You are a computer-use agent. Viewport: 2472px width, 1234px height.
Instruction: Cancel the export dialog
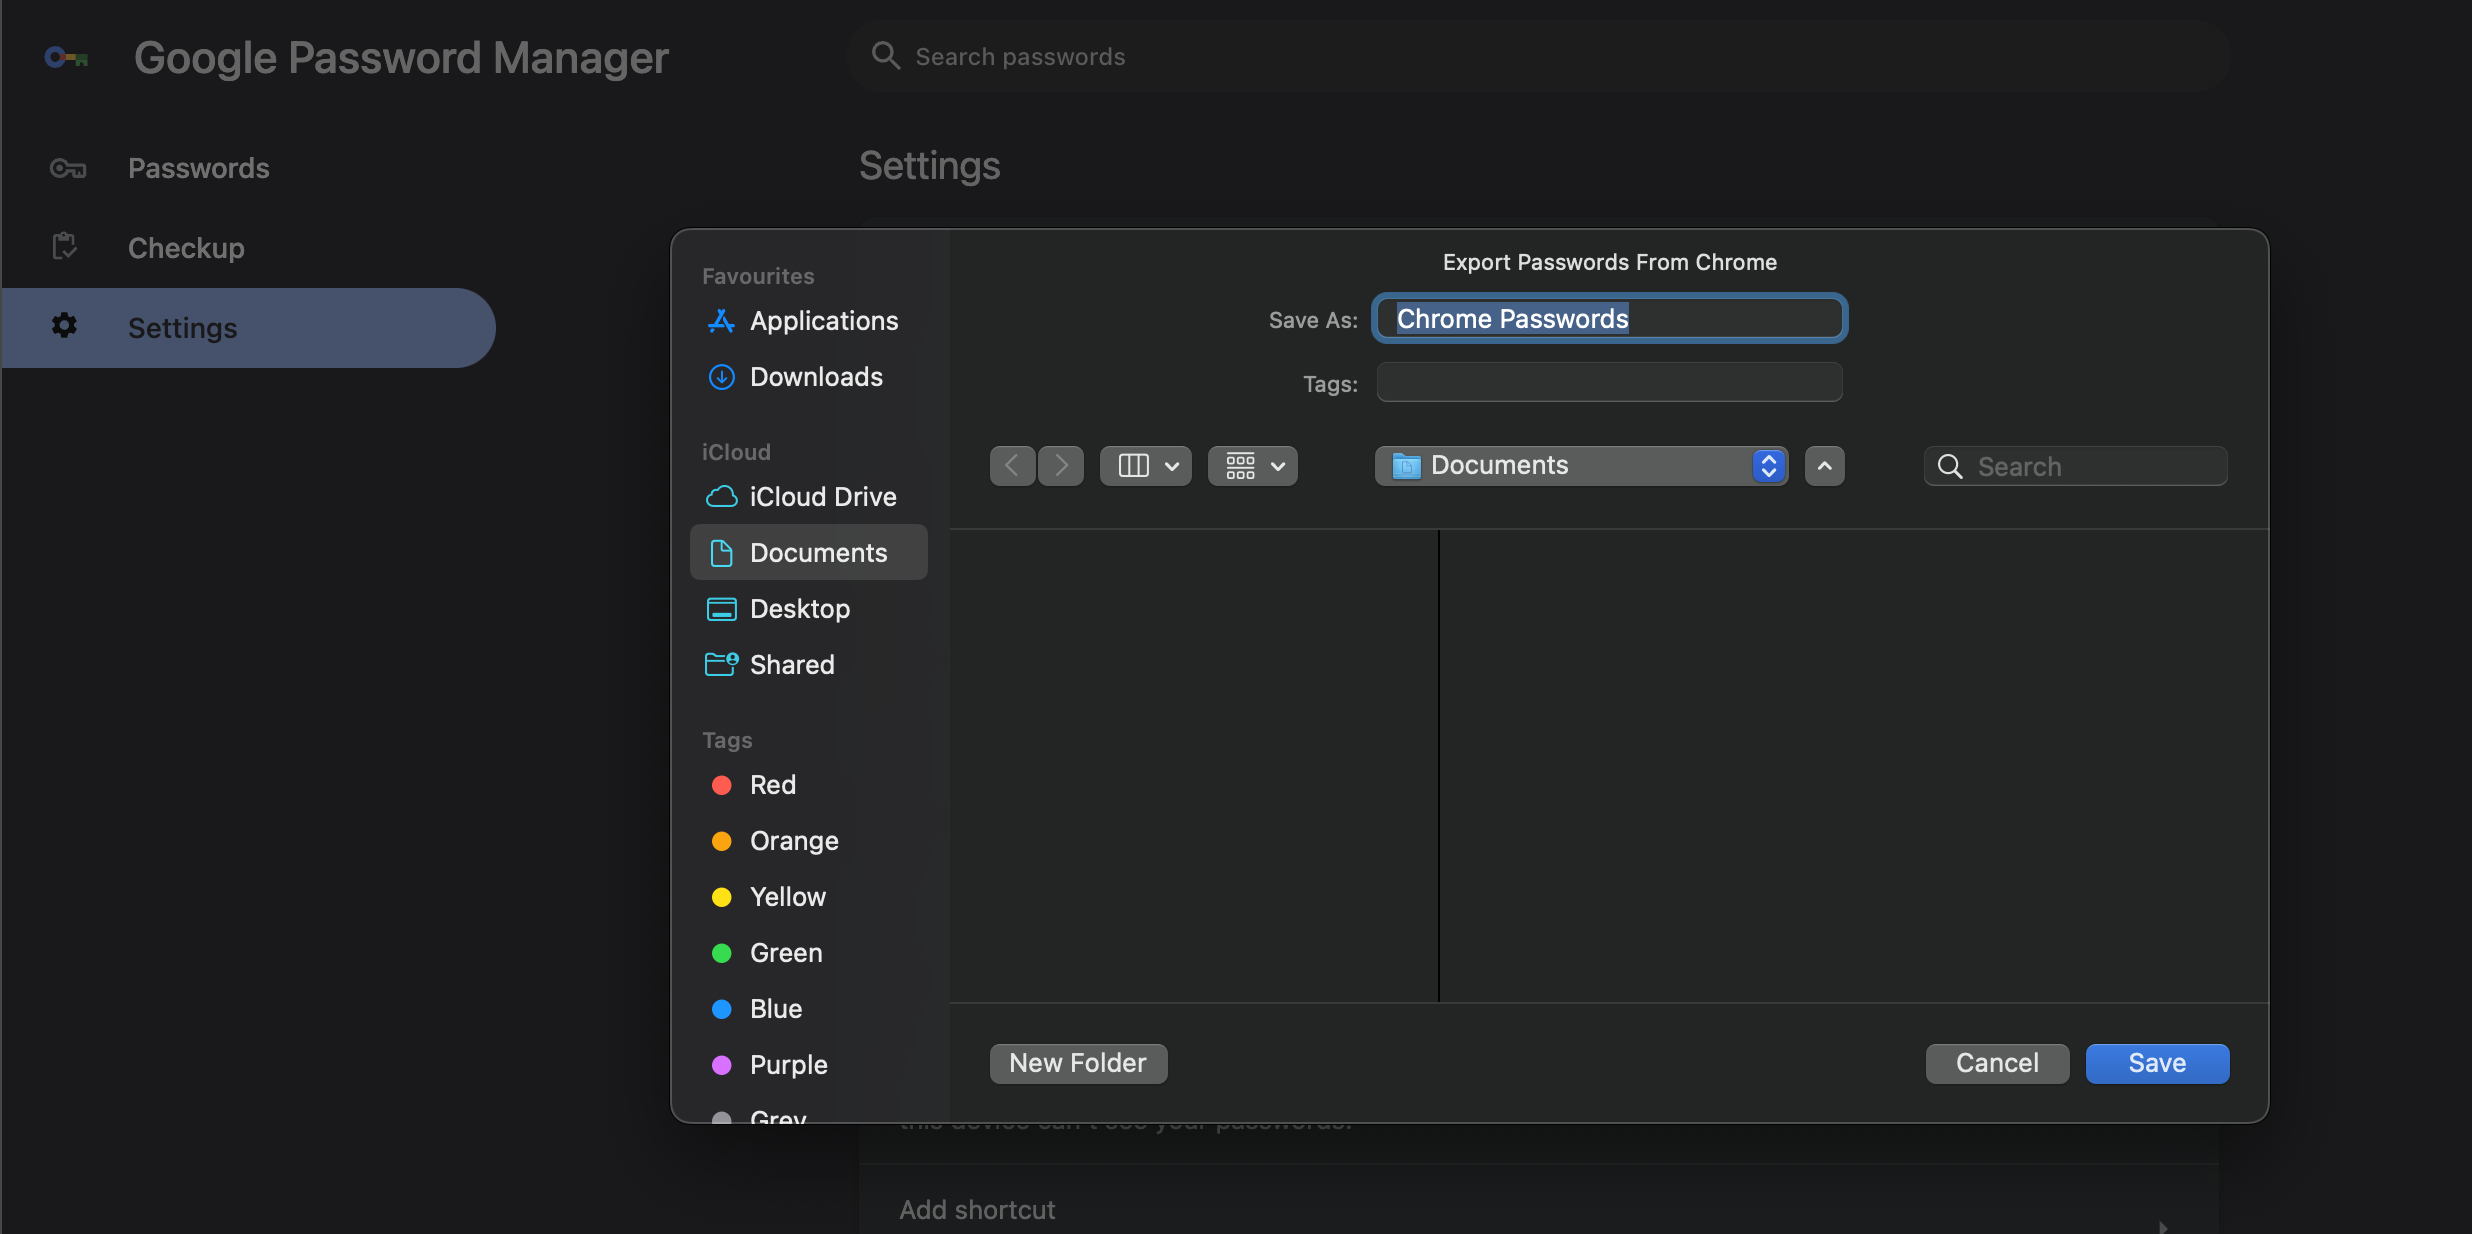(1997, 1063)
